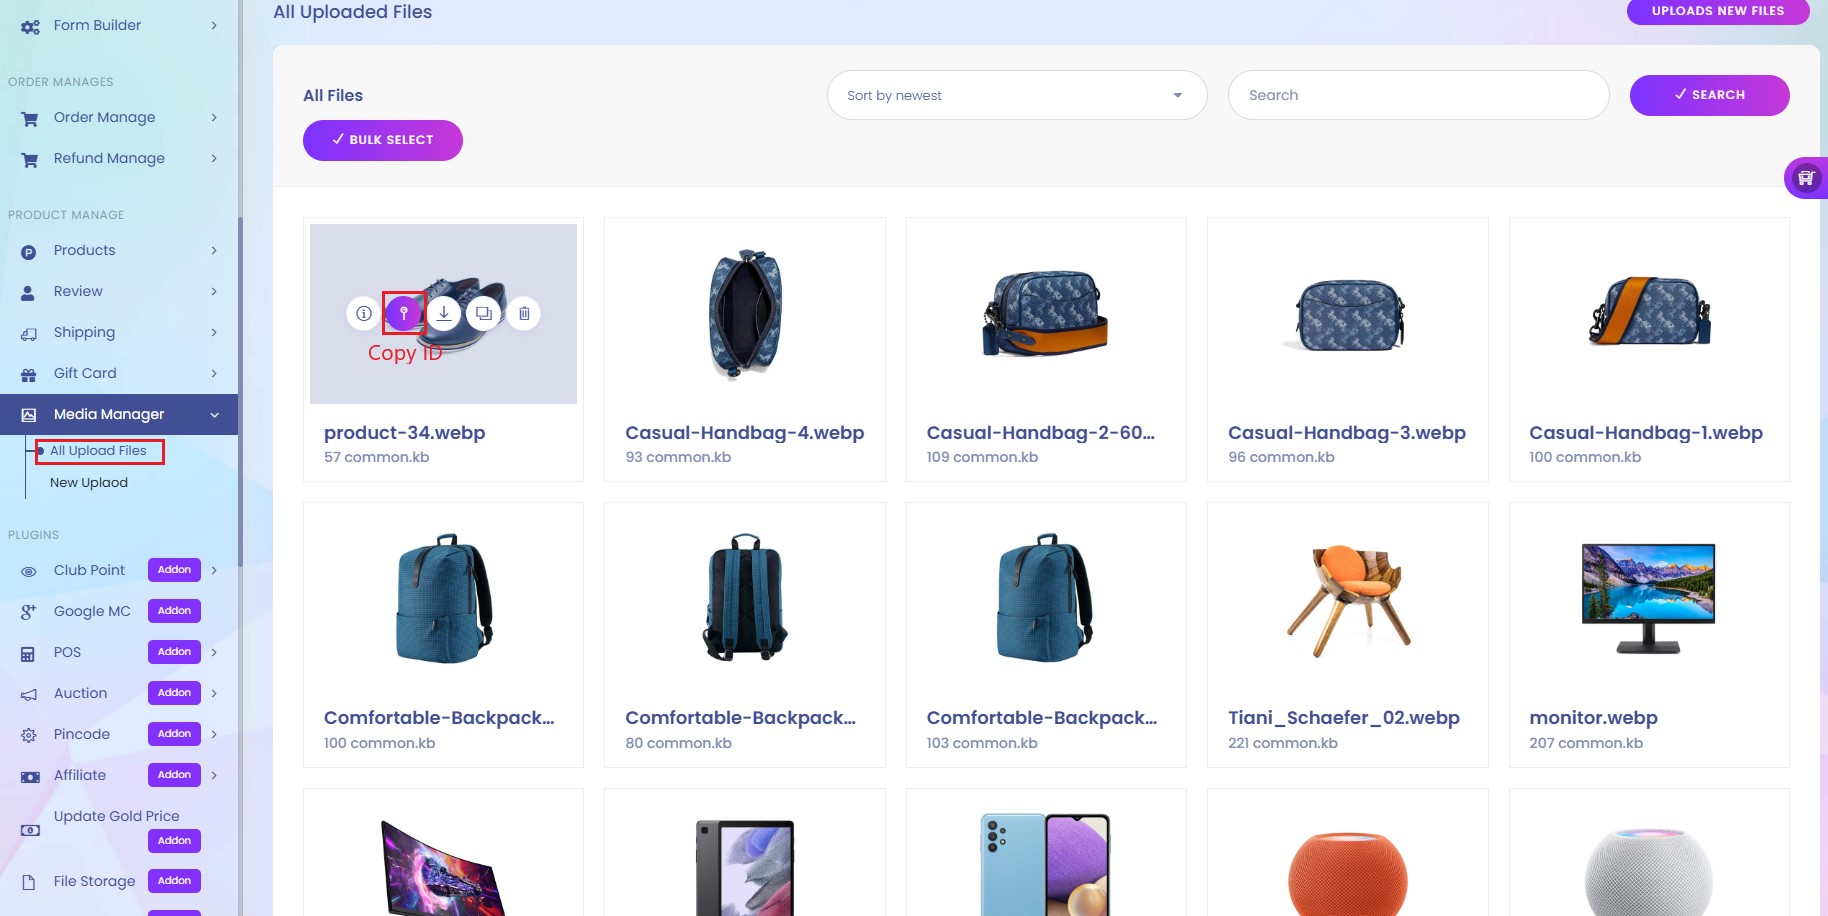Image resolution: width=1828 pixels, height=916 pixels.
Task: Click the Copy ID key icon
Action: click(x=404, y=313)
